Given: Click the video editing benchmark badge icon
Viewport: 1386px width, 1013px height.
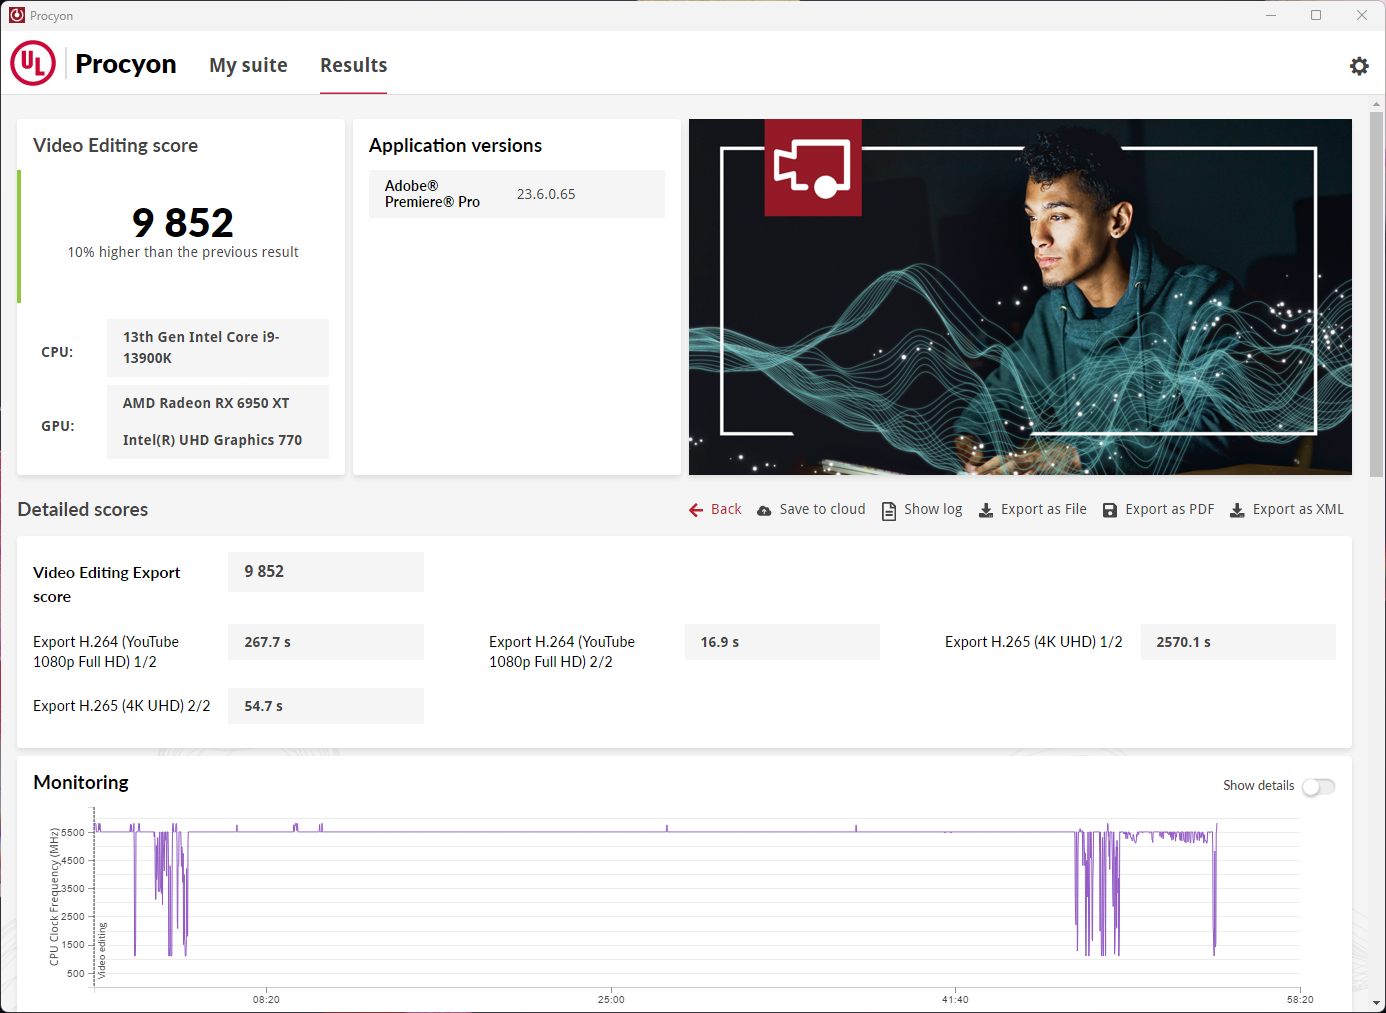Looking at the screenshot, I should (x=812, y=167).
